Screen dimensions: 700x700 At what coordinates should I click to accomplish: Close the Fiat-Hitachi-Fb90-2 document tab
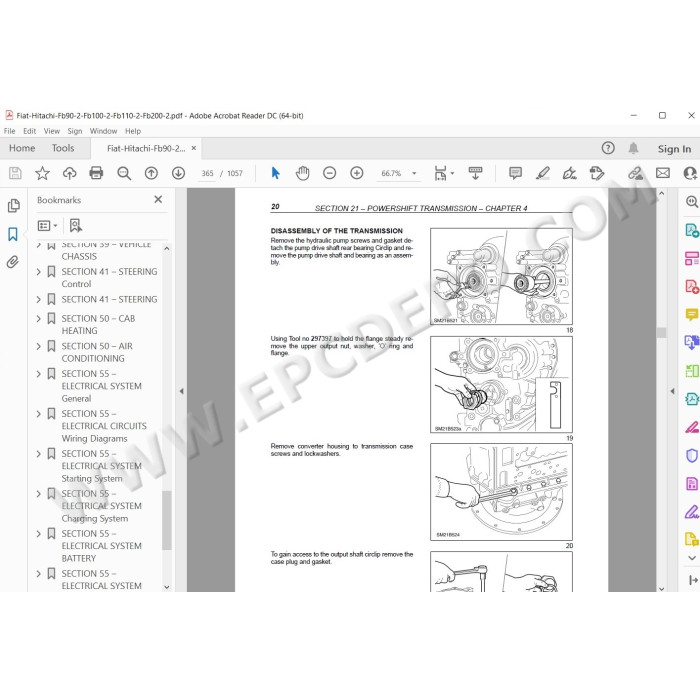pos(194,148)
